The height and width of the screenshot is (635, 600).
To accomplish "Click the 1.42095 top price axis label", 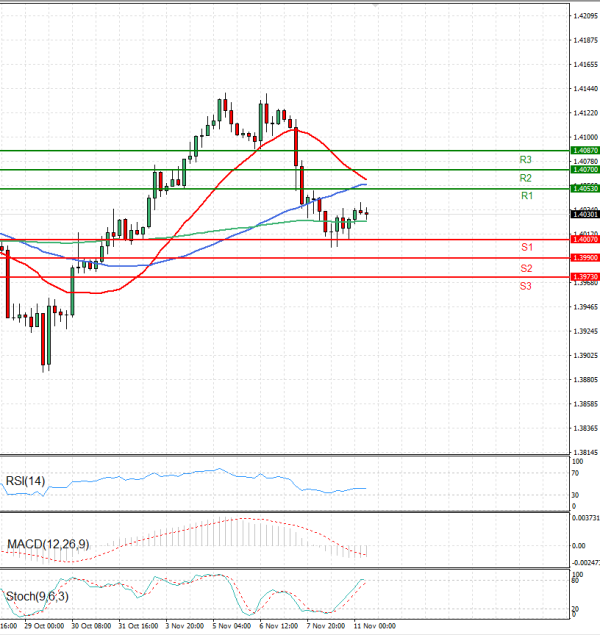I will click(584, 17).
